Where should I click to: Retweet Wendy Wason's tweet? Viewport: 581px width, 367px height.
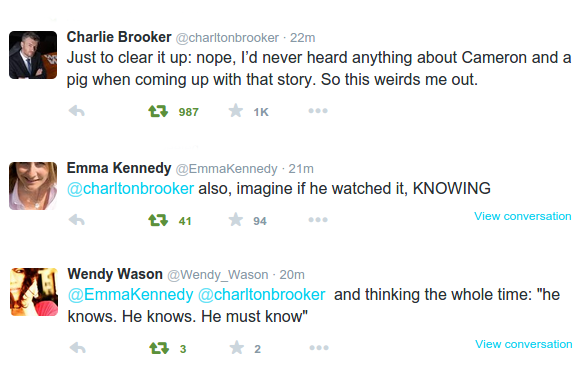pos(159,348)
